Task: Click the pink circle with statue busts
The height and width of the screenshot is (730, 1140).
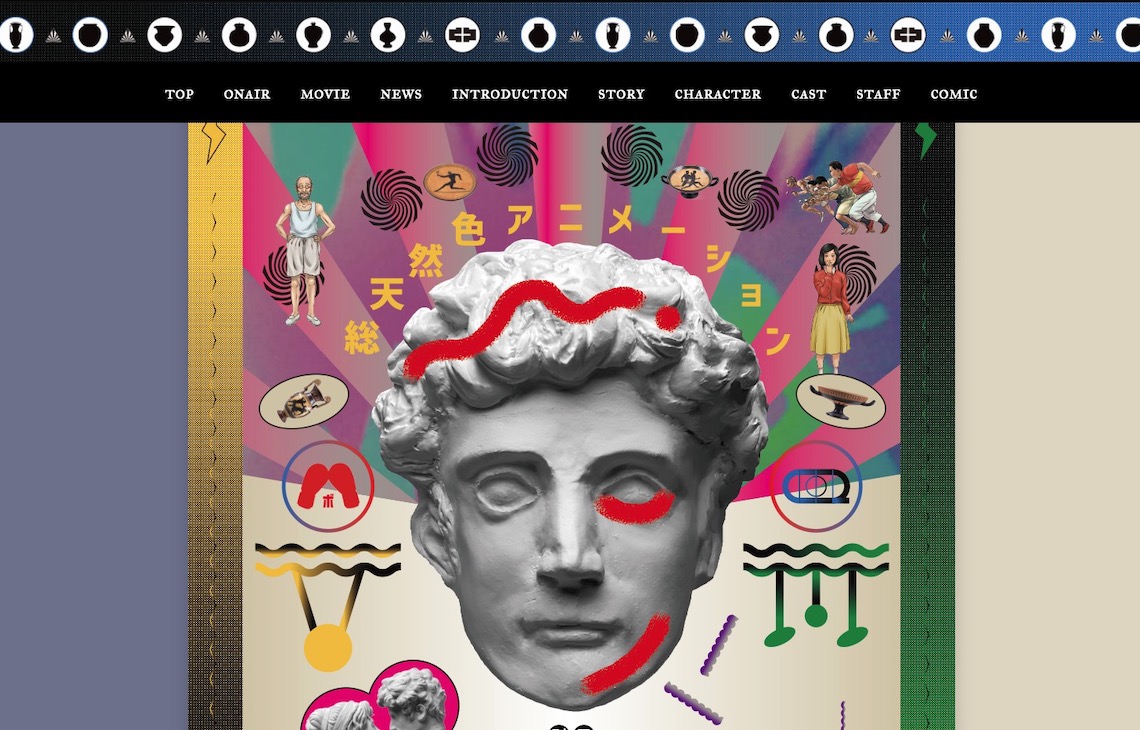Action: click(x=380, y=698)
